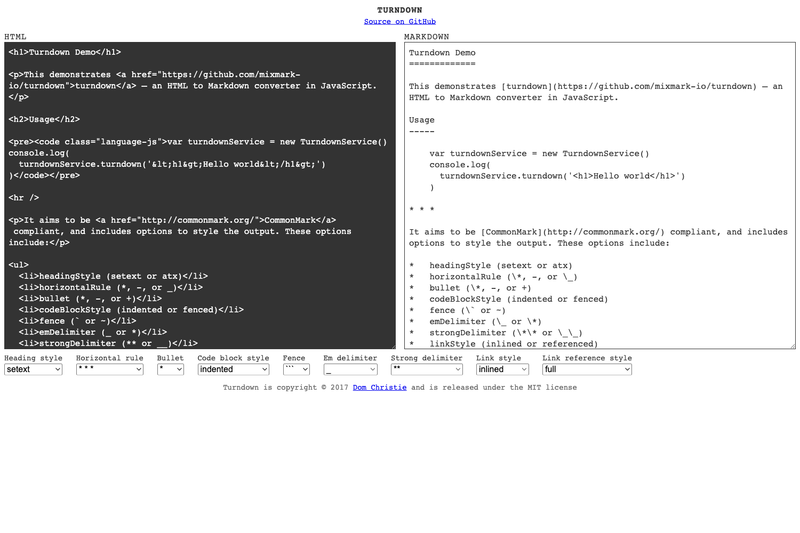The height and width of the screenshot is (533, 800).
Task: Click 'Turndown Demo' heading in Markdown output
Action: click(x=442, y=53)
